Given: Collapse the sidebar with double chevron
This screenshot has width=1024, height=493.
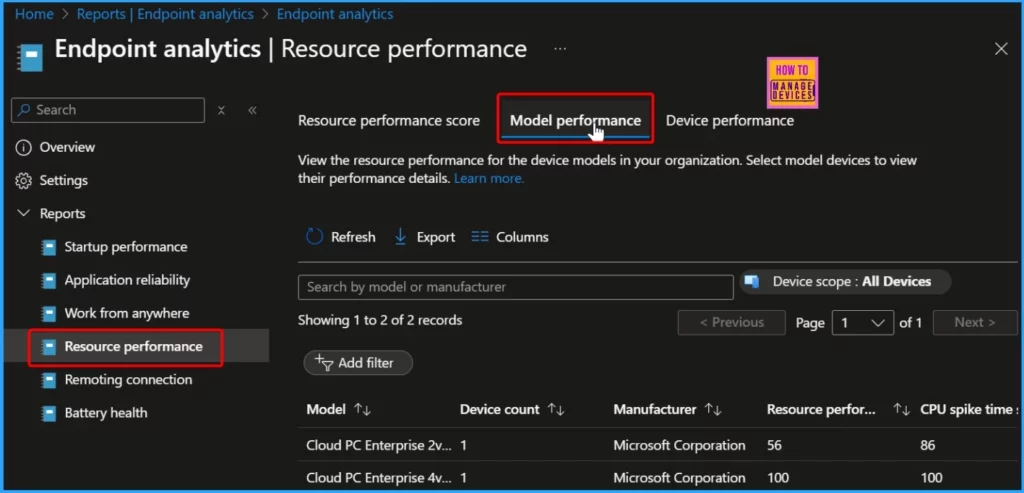Looking at the screenshot, I should (253, 110).
